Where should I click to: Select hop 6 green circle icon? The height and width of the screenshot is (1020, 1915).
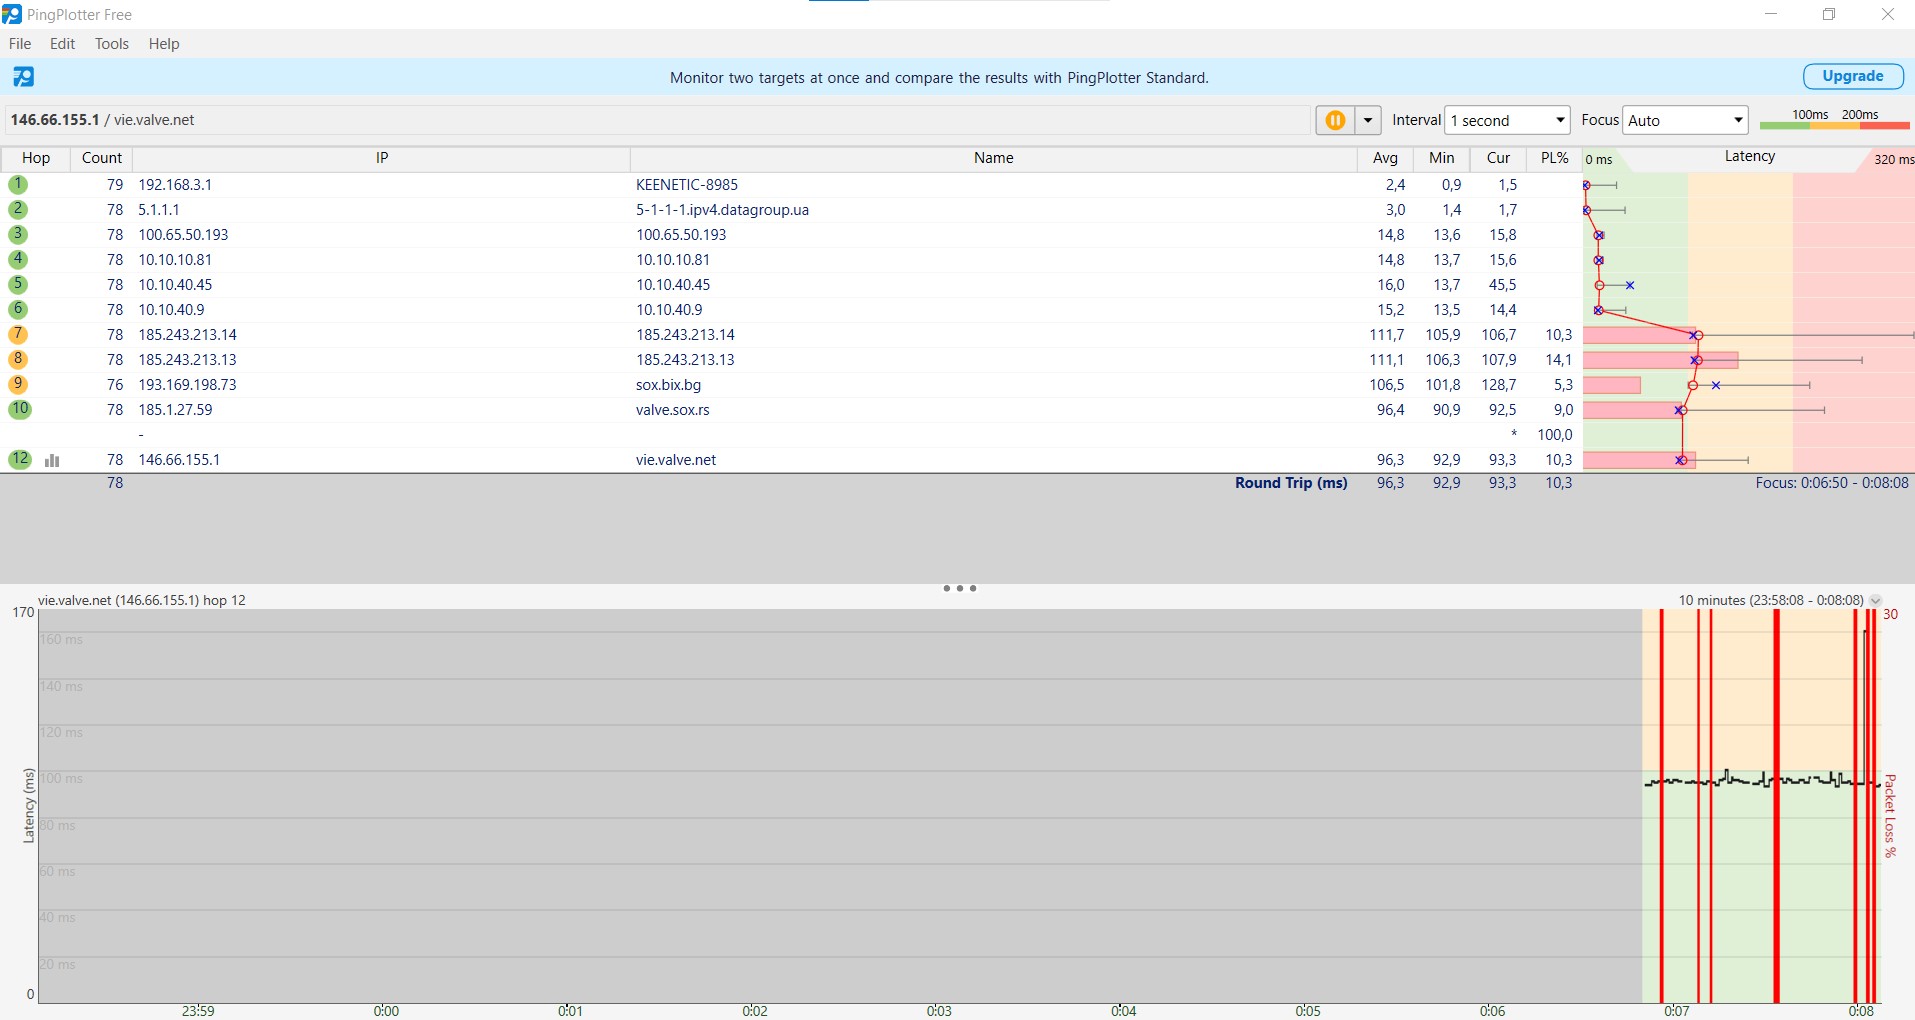(x=18, y=309)
